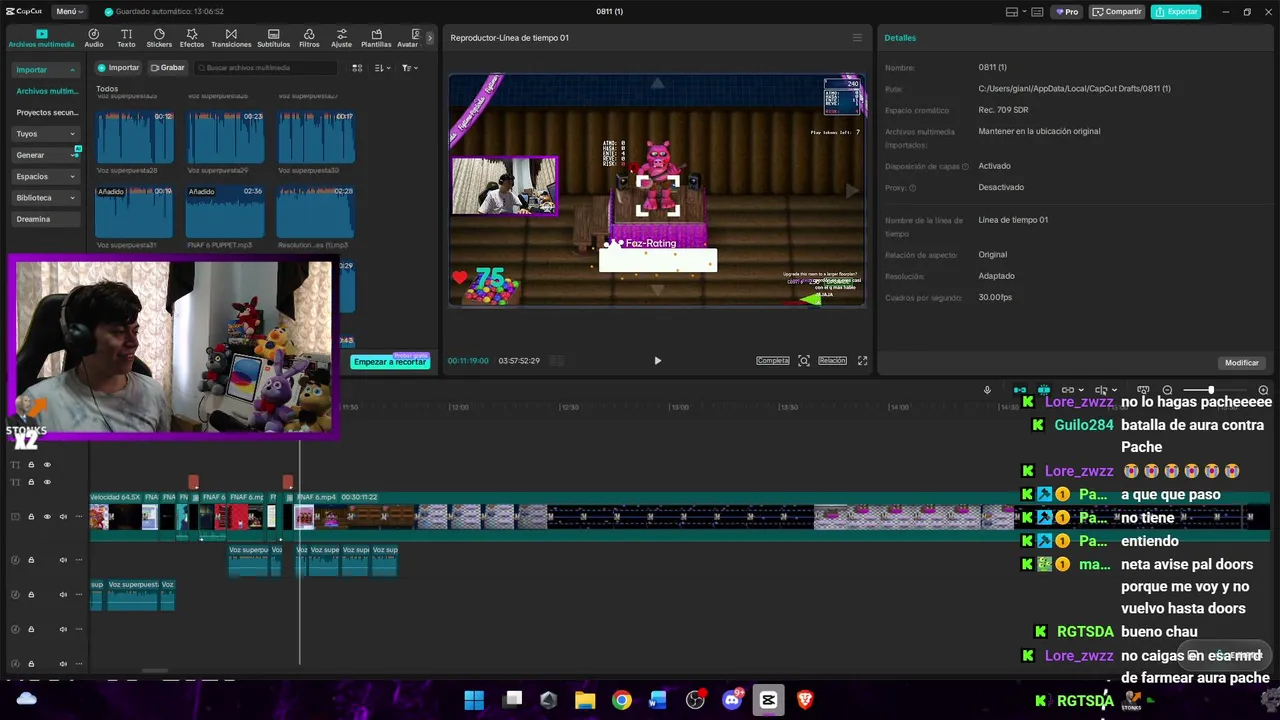
Task: Lock the audio track directly below the video
Action: 31,560
